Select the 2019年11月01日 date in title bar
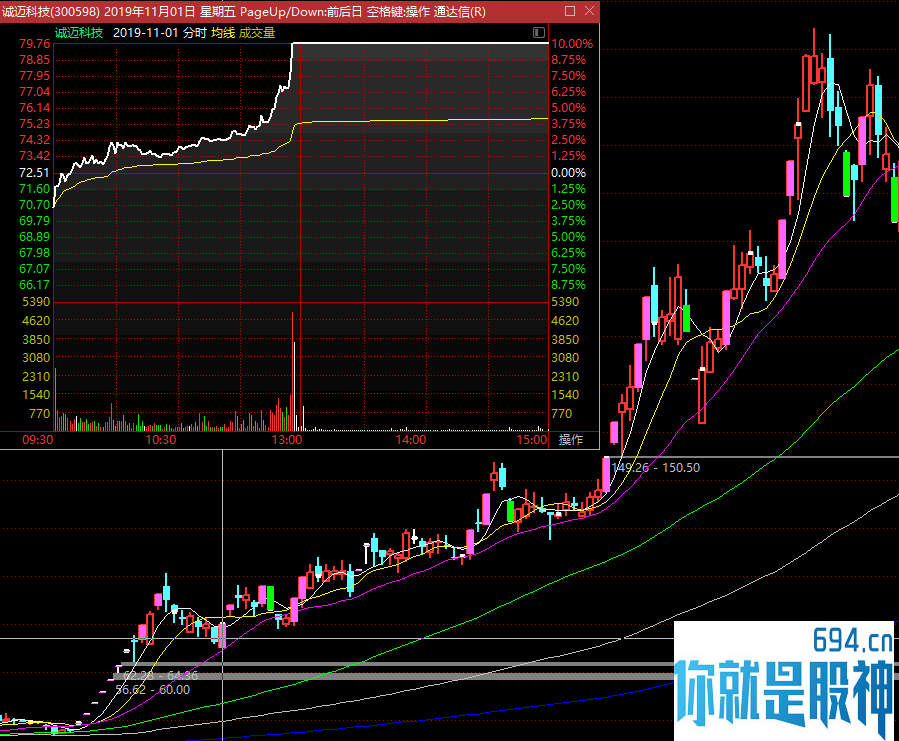Image resolution: width=899 pixels, height=741 pixels. [150, 11]
